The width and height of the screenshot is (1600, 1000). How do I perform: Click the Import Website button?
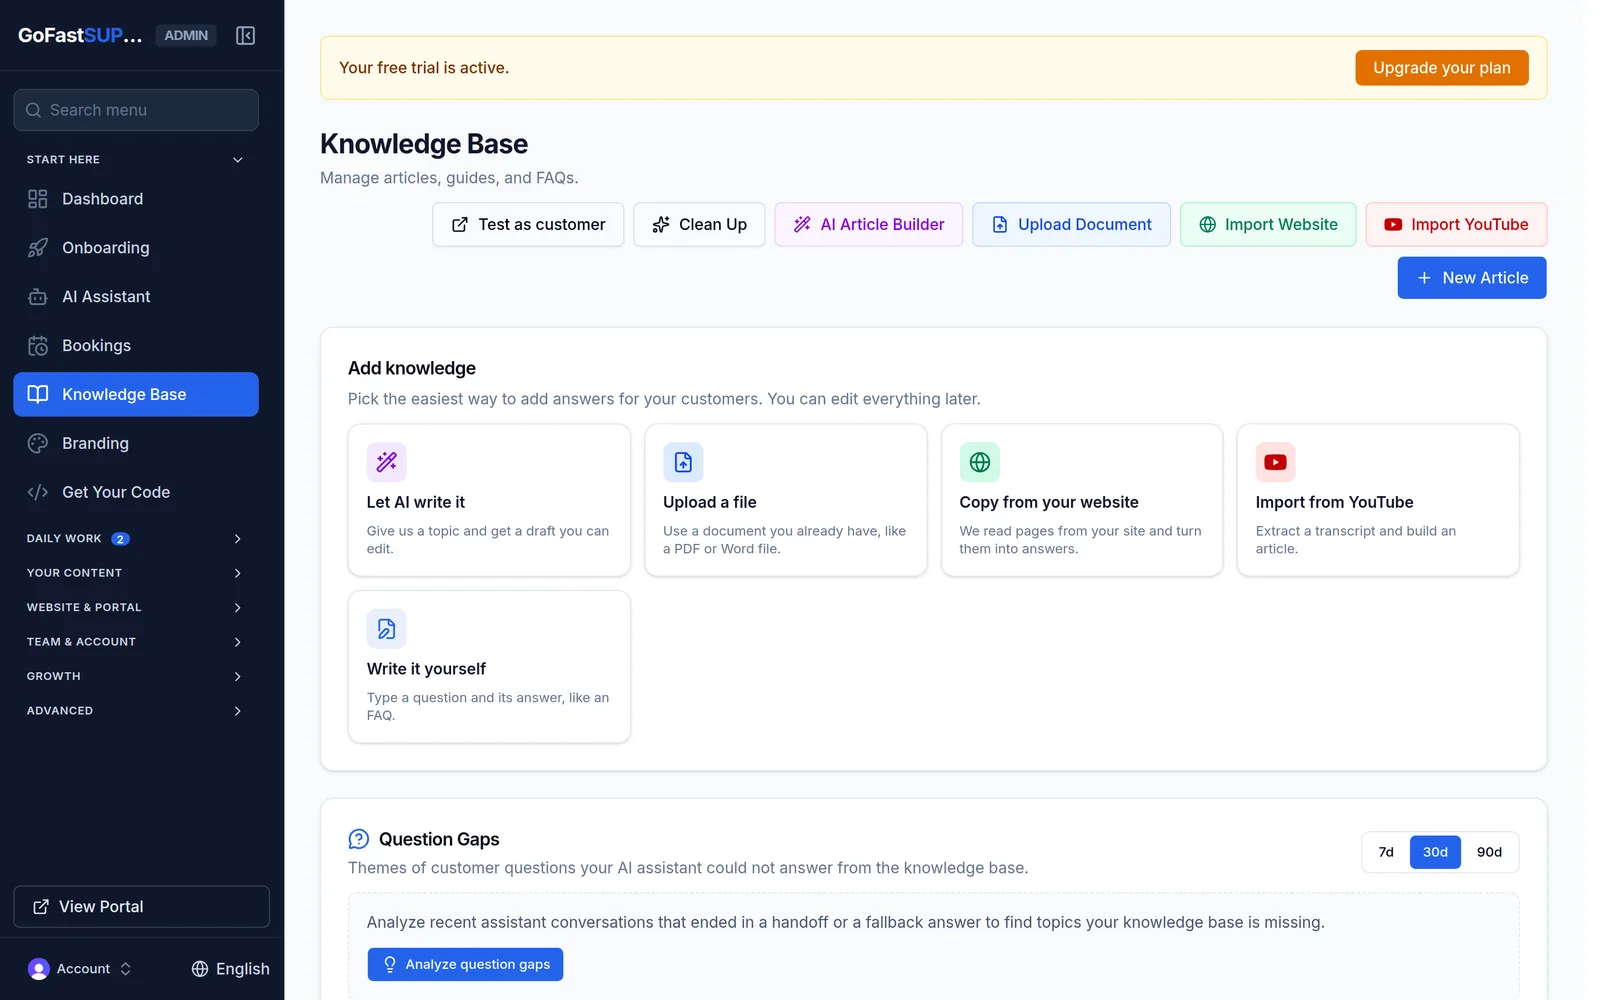[x=1268, y=225]
